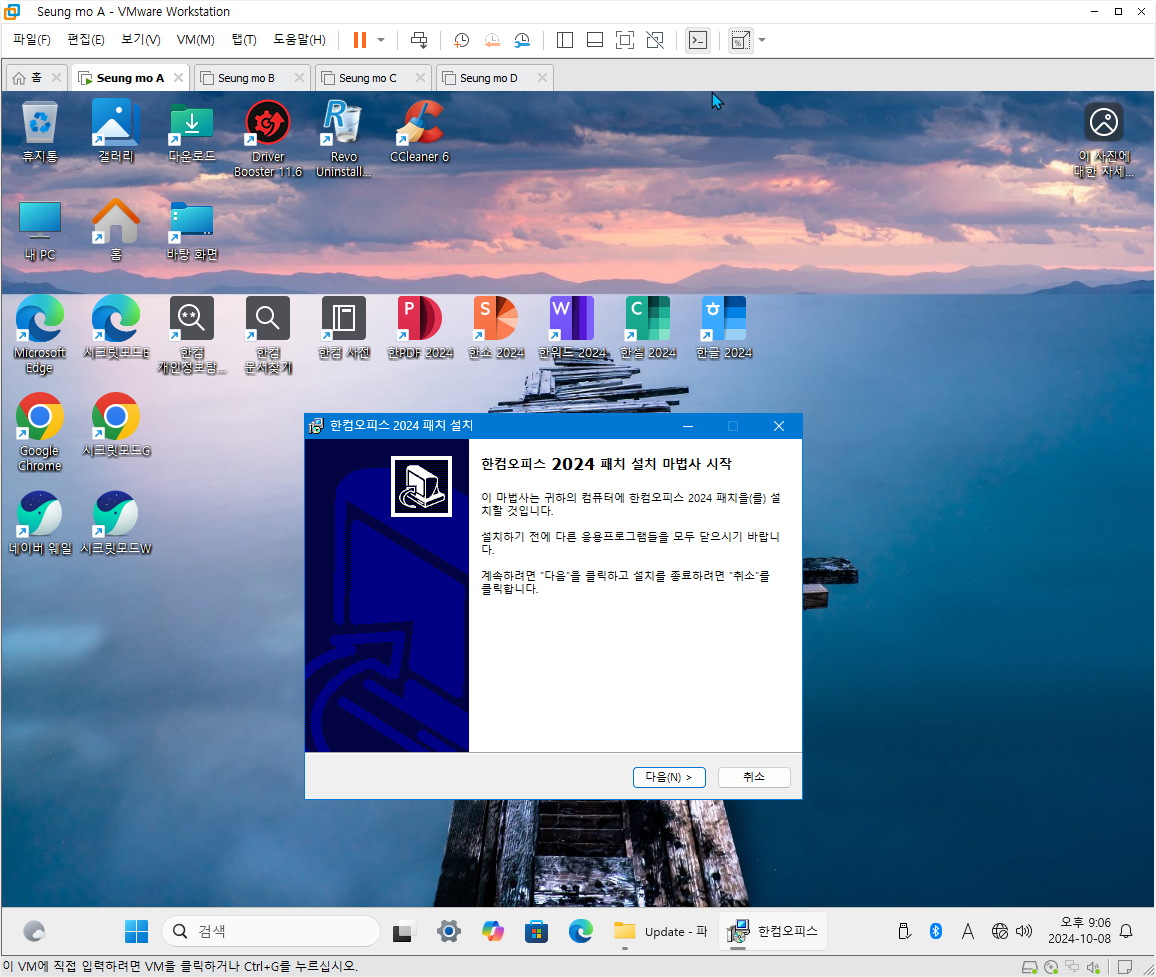The width and height of the screenshot is (1156, 977).
Task: Open Copilot from the taskbar
Action: [x=492, y=931]
